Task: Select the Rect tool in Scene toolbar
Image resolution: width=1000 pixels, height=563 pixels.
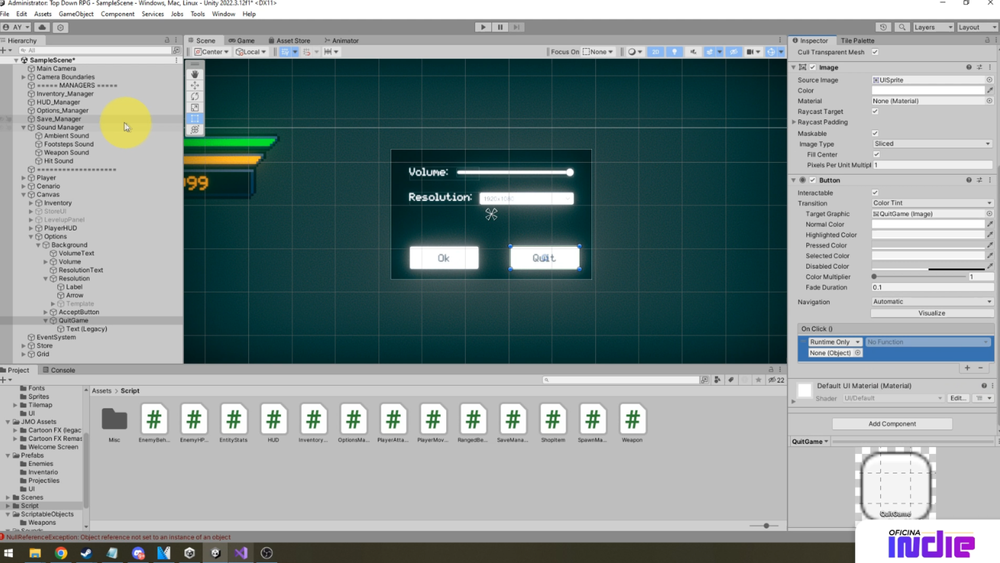Action: coord(195,119)
